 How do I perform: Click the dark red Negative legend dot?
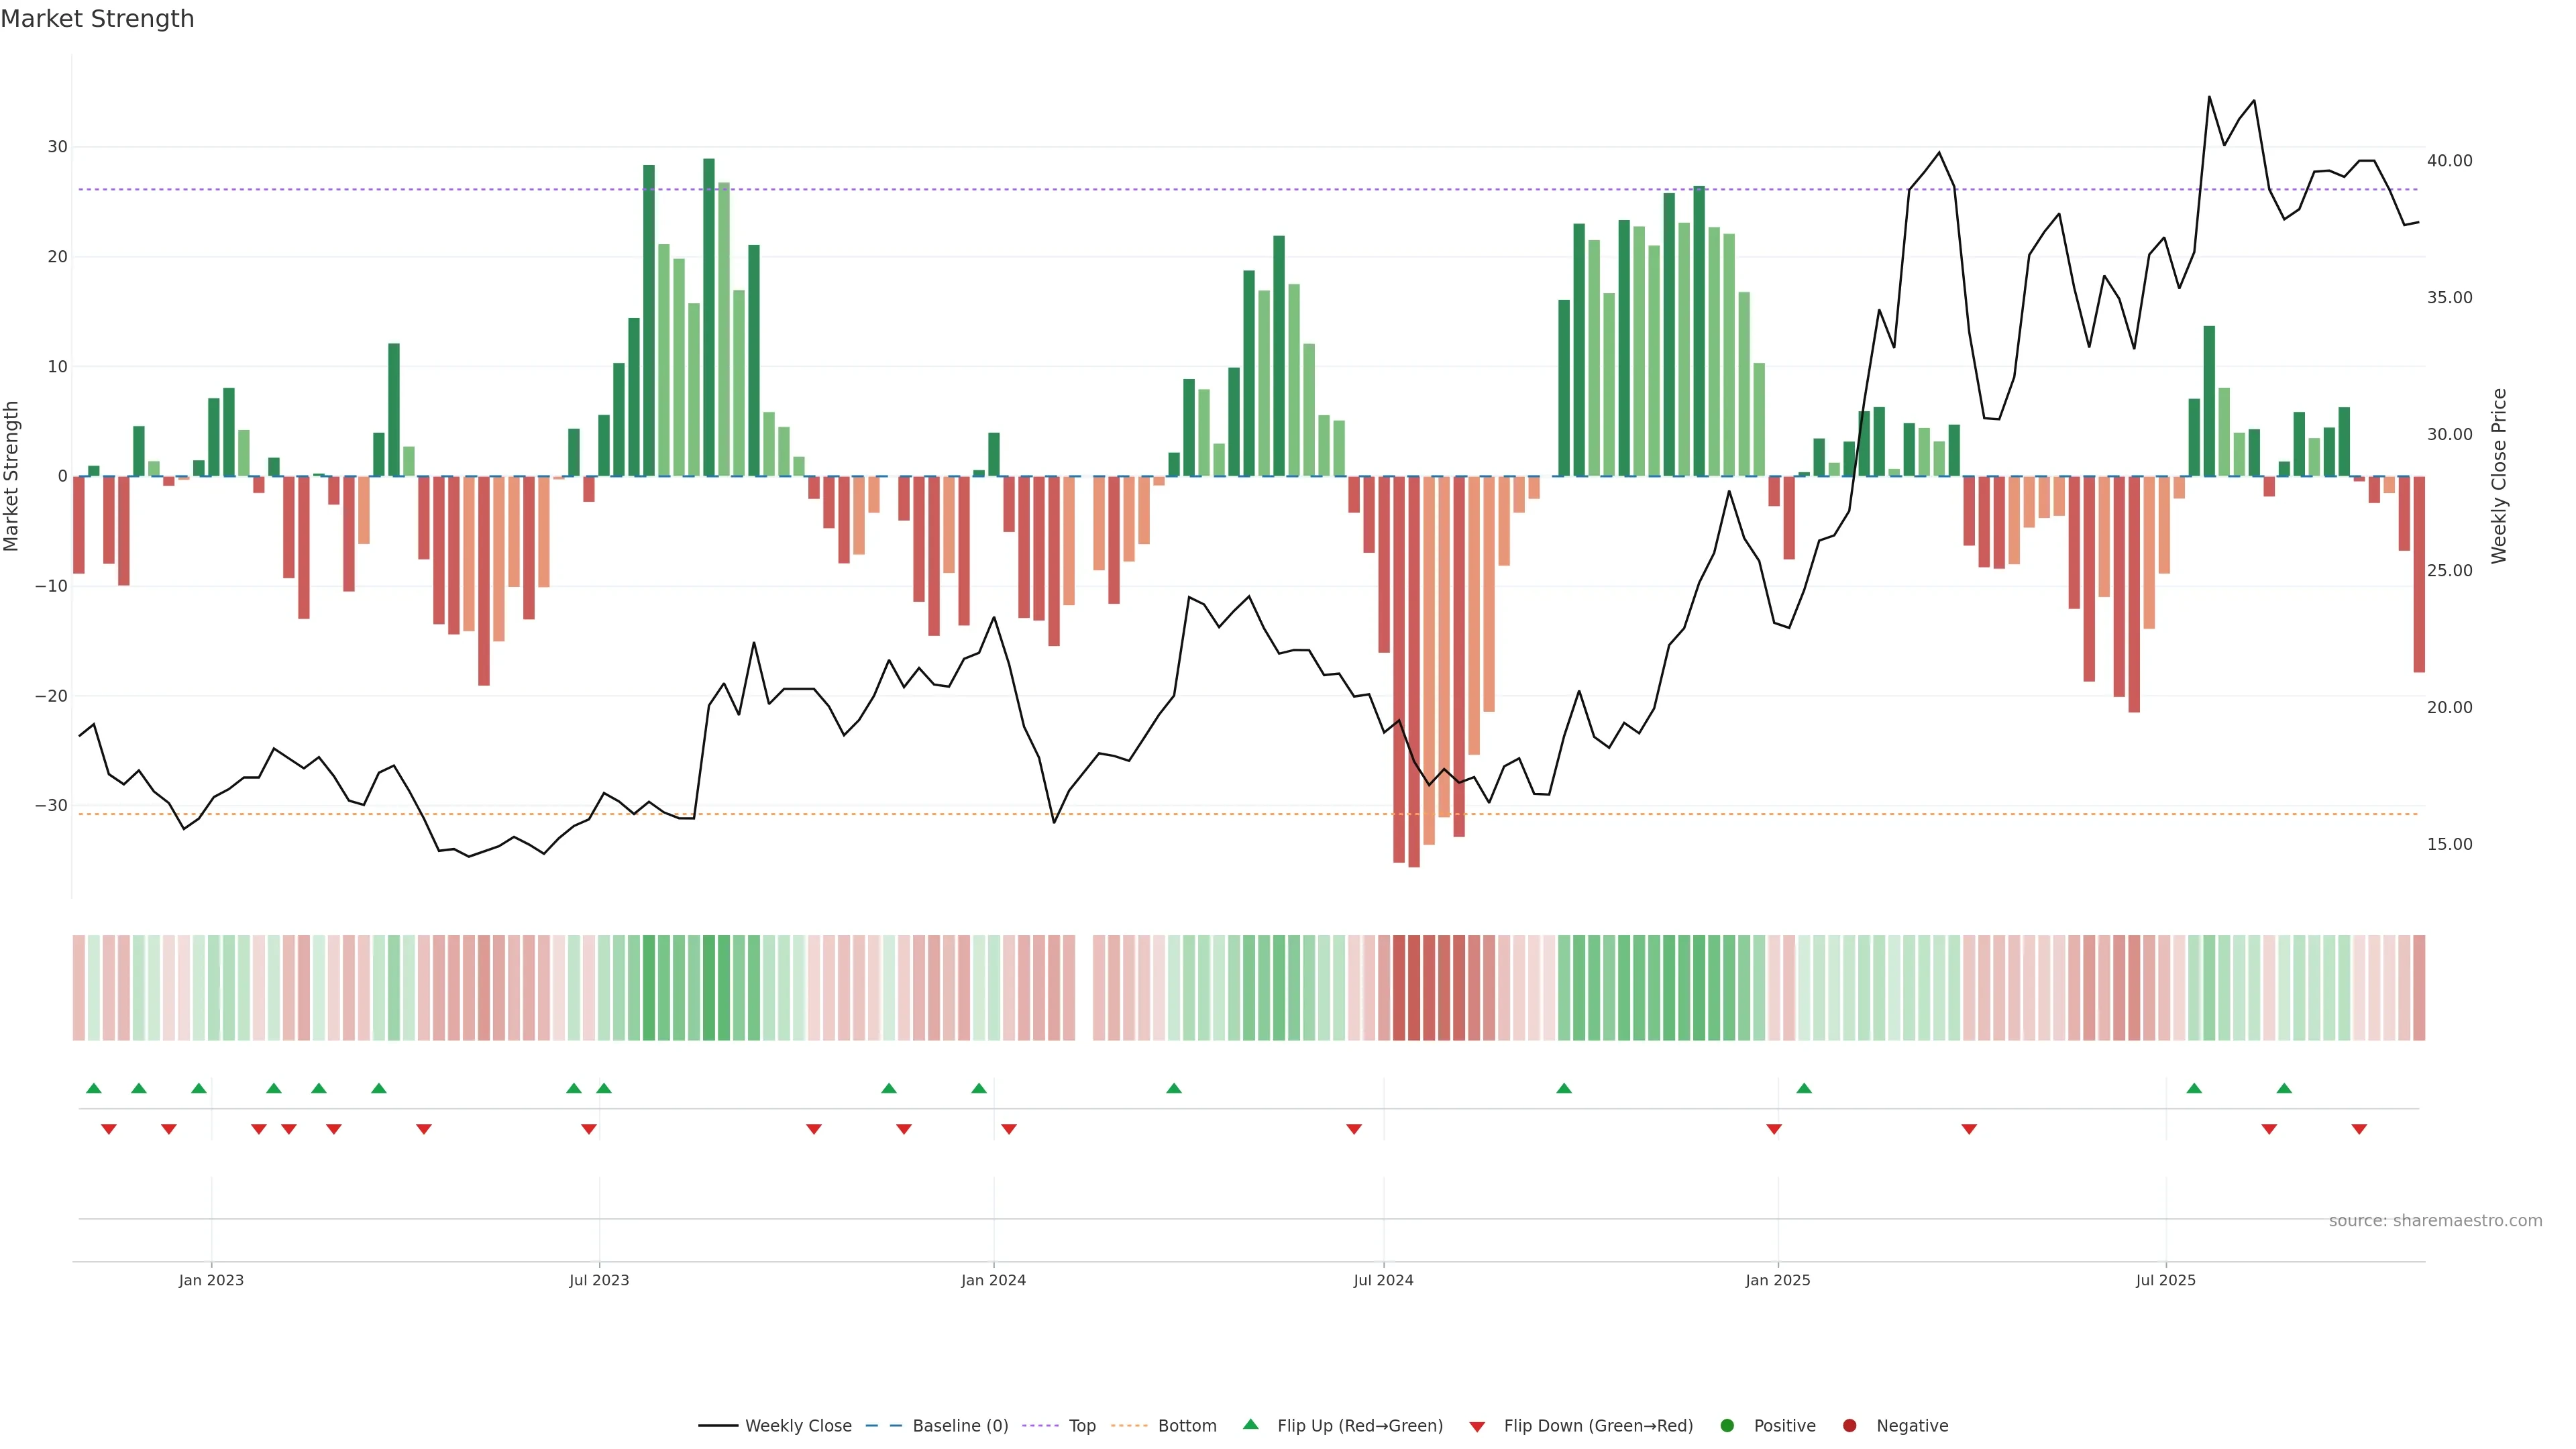click(1849, 1426)
